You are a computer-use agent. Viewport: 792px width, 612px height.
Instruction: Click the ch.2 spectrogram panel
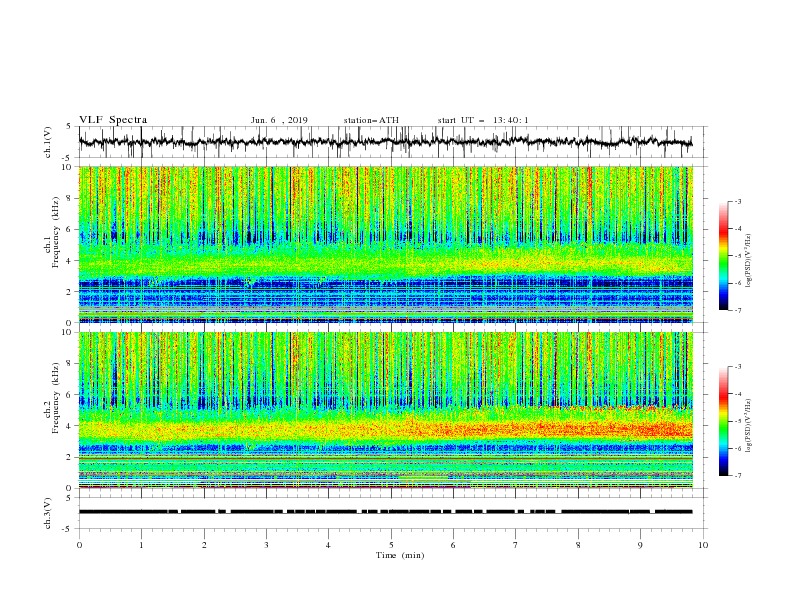(386, 410)
